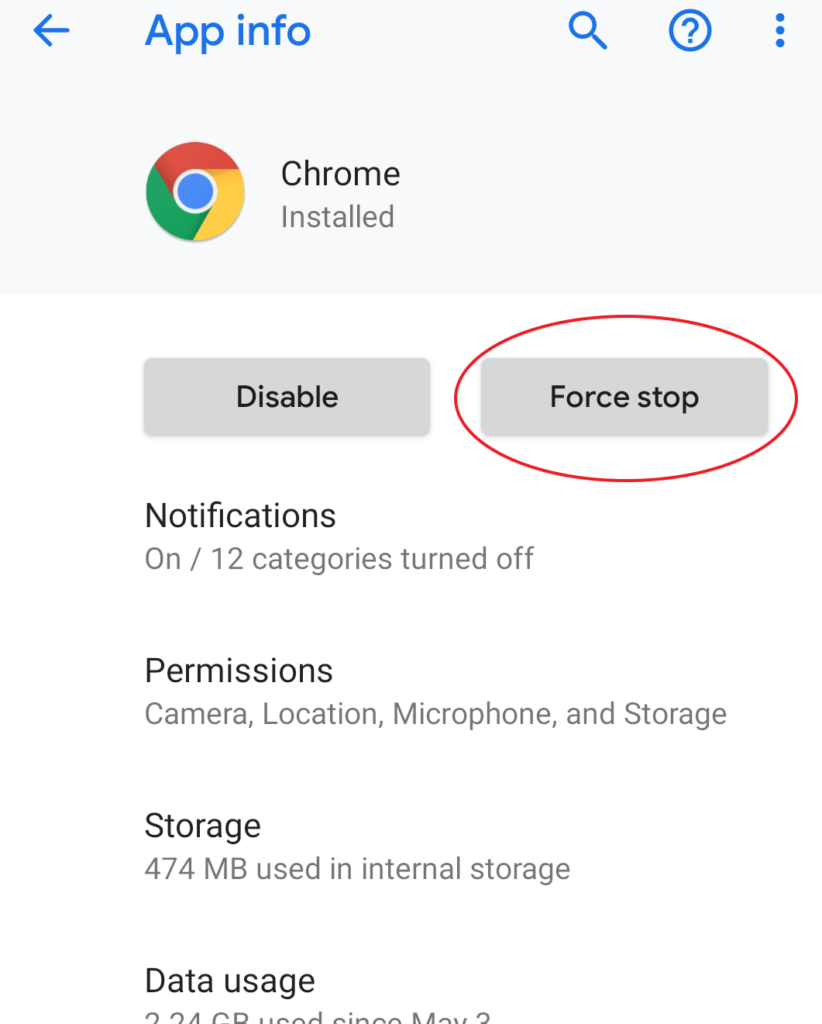Screen dimensions: 822x1024
Task: Tap Chrome app name text
Action: pos(340,173)
